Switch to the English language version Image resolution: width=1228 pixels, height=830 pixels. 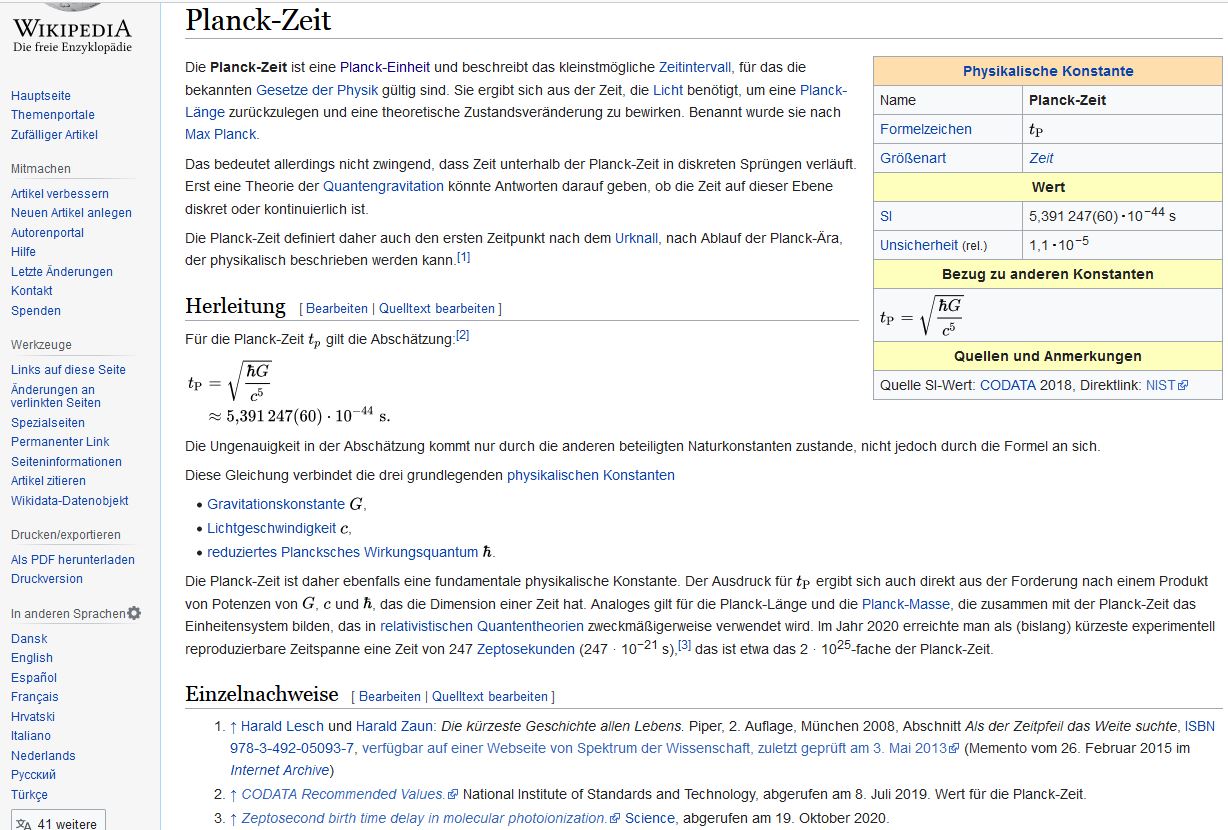coord(32,658)
